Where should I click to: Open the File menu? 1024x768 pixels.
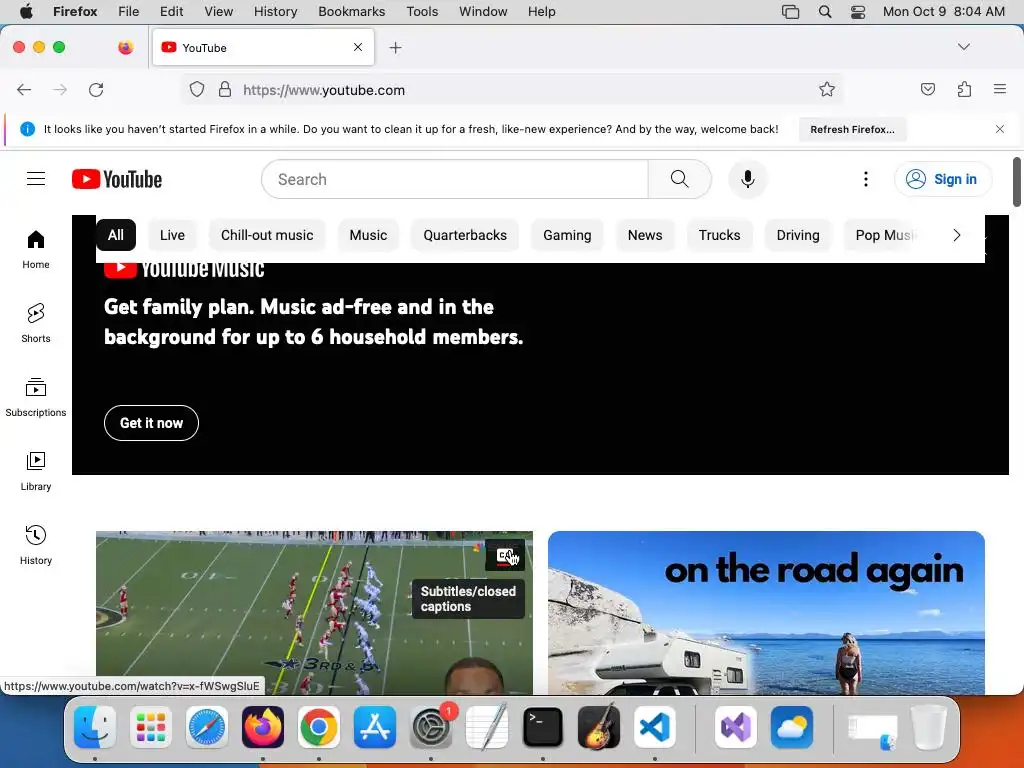(129, 11)
